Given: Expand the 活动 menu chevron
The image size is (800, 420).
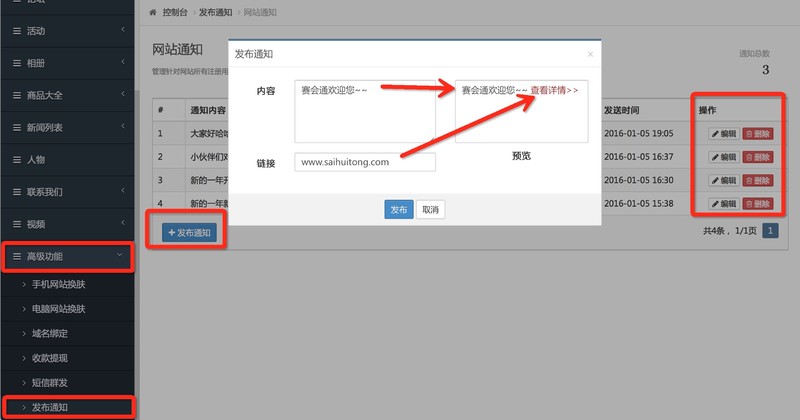Looking at the screenshot, I should pos(123,30).
